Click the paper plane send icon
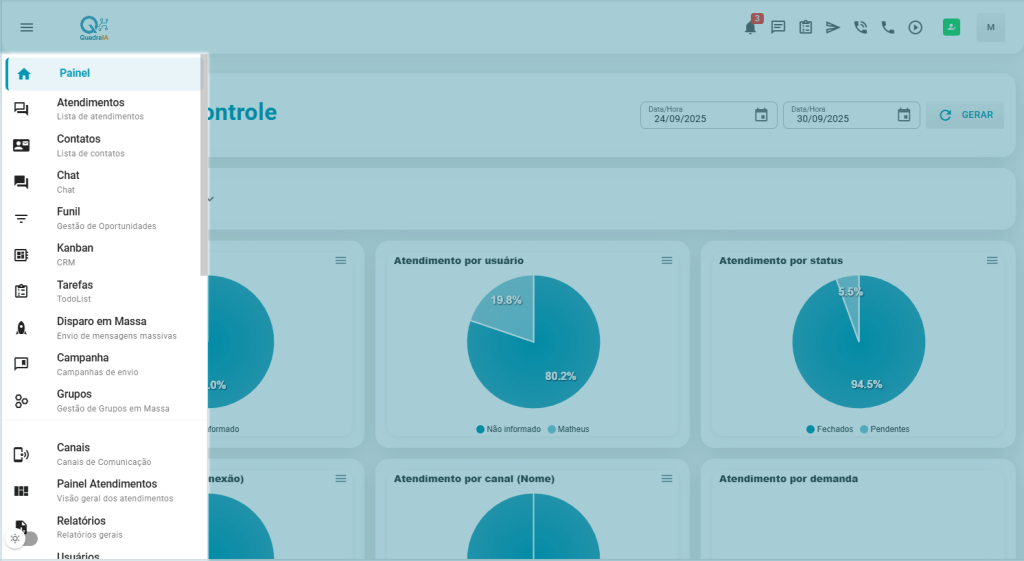 coord(832,27)
